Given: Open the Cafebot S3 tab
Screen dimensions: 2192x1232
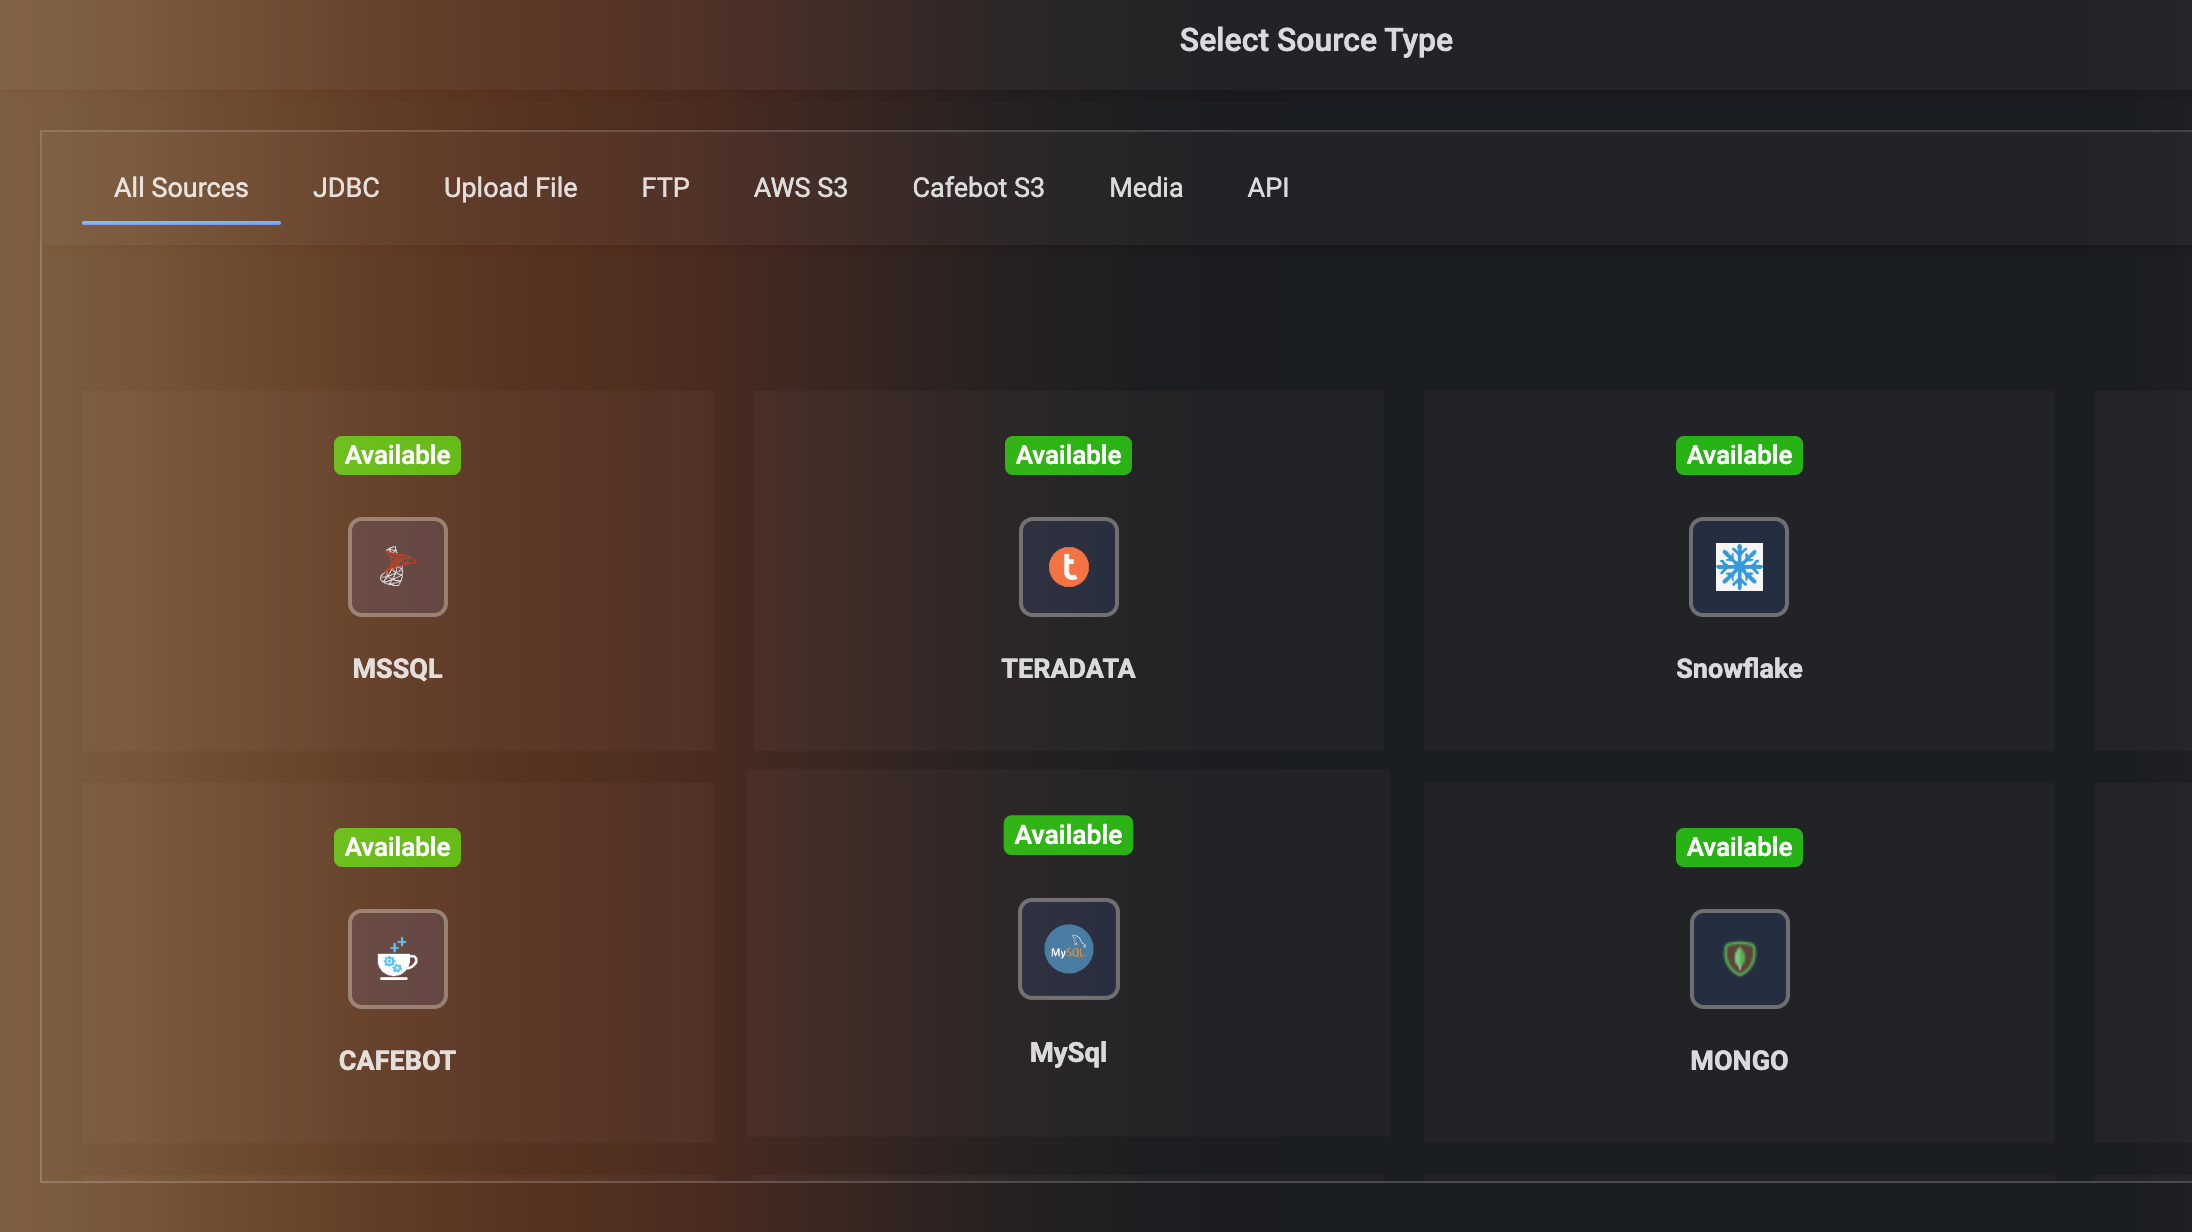Looking at the screenshot, I should [978, 188].
